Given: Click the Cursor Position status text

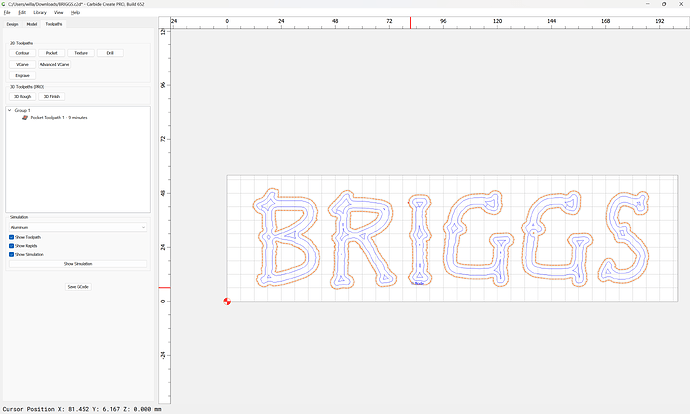Looking at the screenshot, I should (82, 409).
